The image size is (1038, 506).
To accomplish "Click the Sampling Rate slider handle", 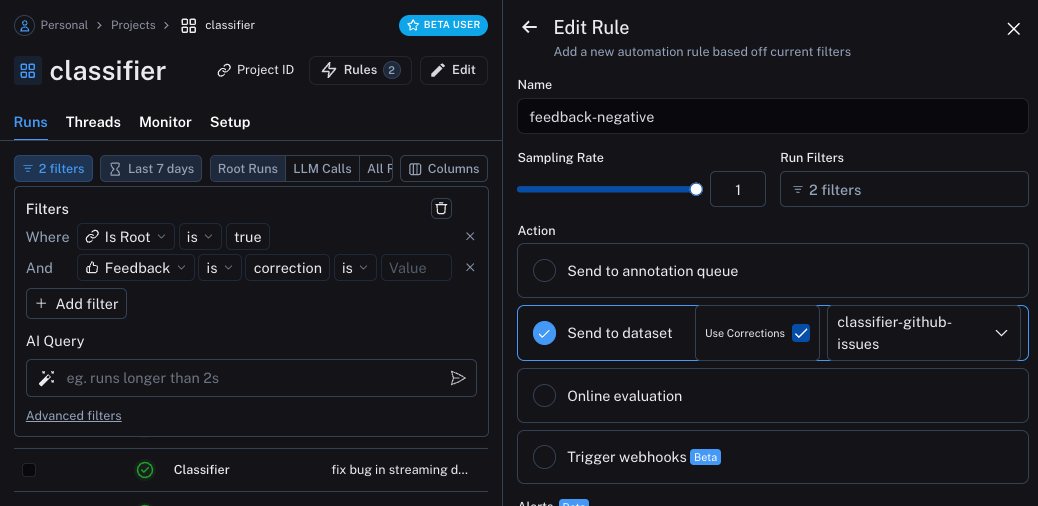I will tap(696, 189).
